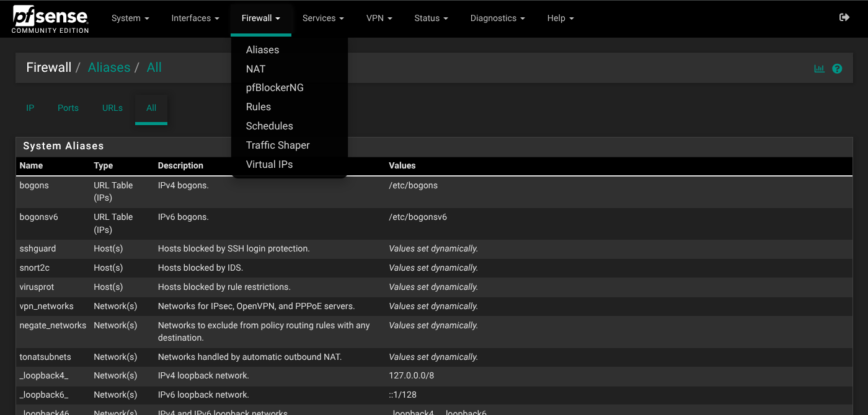Click 'Values set dynamically.' in sshguard row
The height and width of the screenshot is (415, 868).
(x=433, y=249)
